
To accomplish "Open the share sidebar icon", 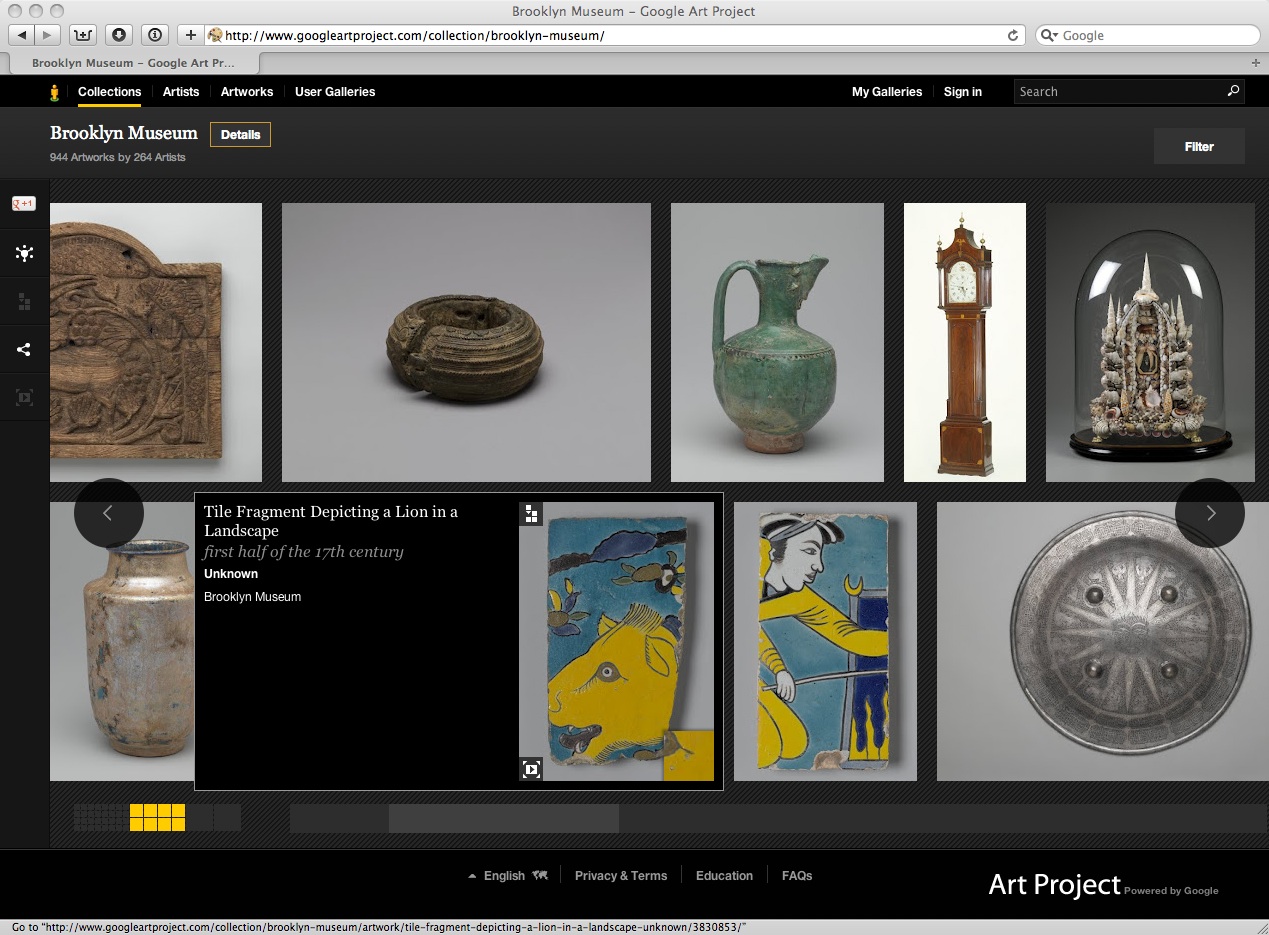I will click(24, 350).
